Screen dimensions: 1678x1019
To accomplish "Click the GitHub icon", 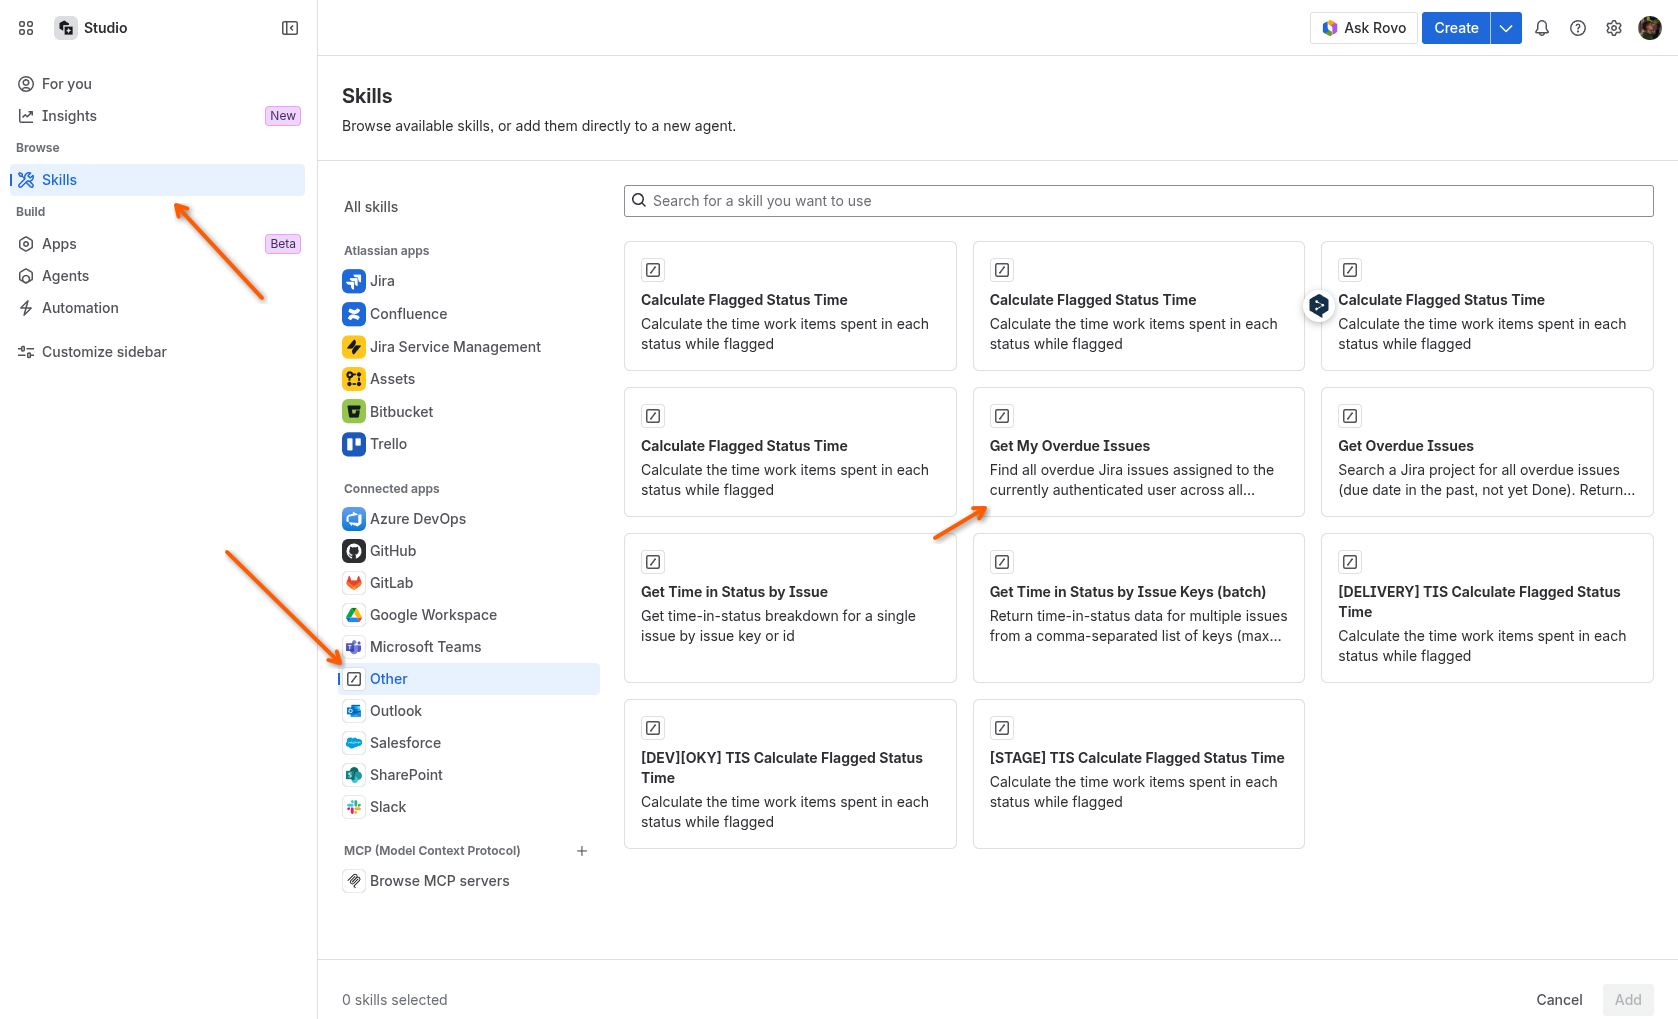I will (354, 551).
